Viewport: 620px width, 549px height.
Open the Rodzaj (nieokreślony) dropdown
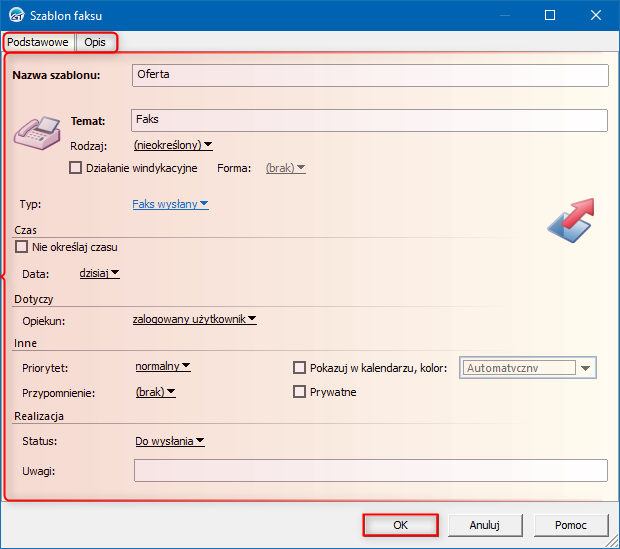click(173, 145)
